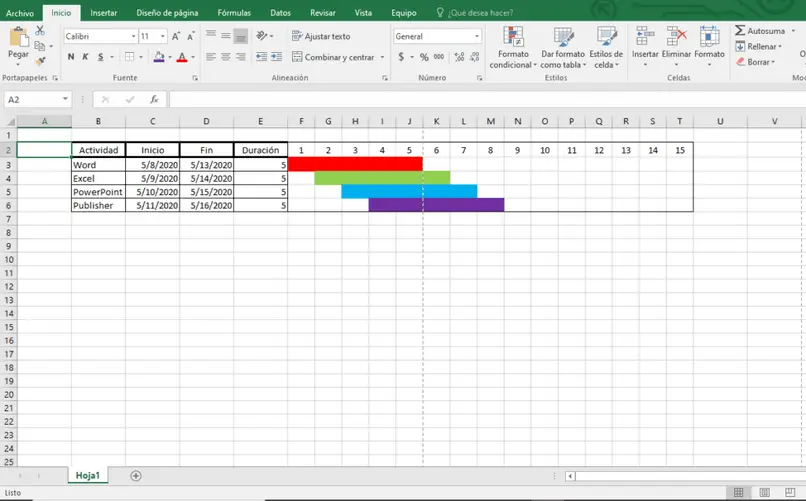Toggle bold N formatting
The width and height of the screenshot is (806, 501).
coord(70,57)
